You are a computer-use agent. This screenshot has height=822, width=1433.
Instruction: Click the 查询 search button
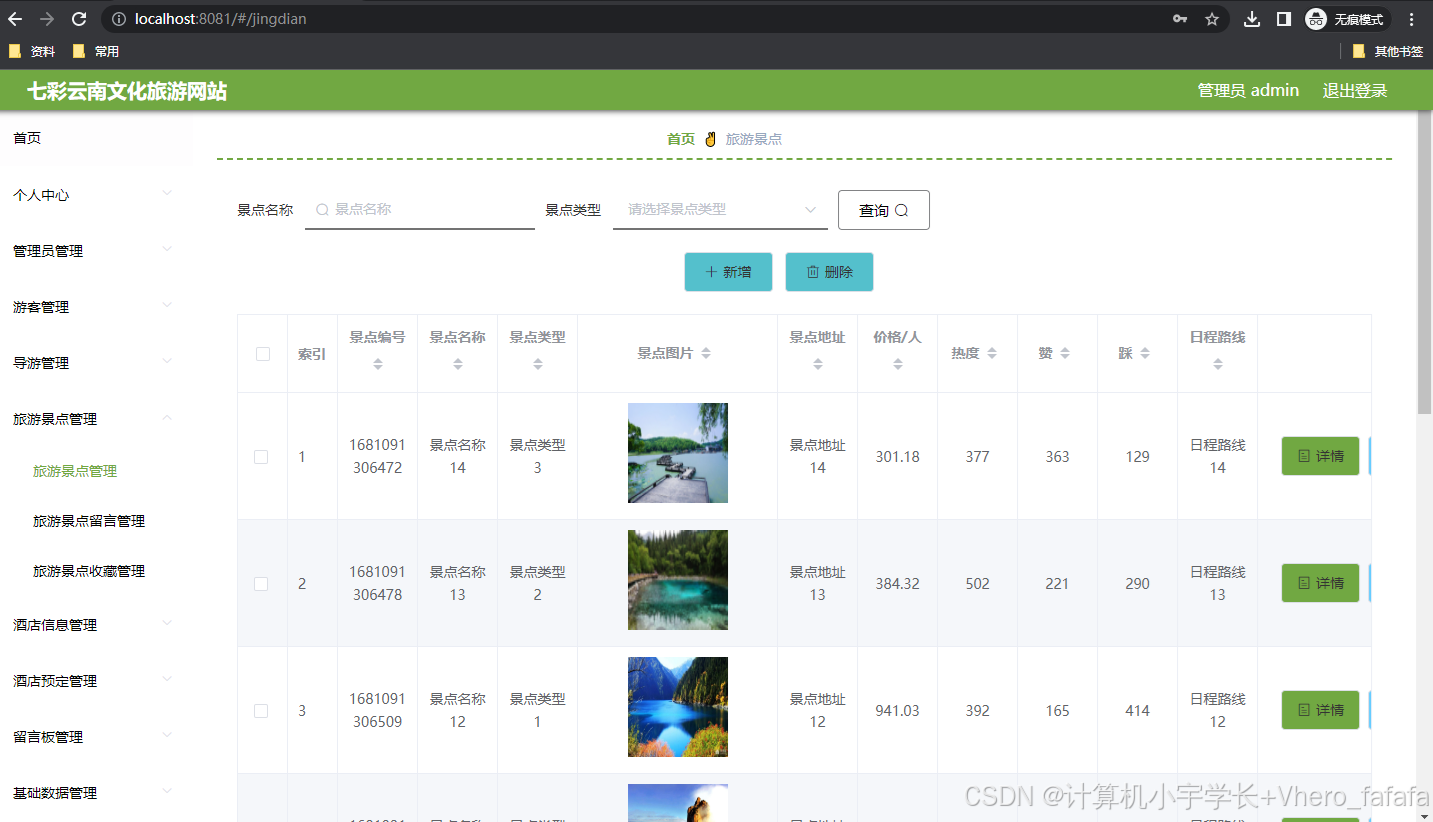(x=883, y=209)
